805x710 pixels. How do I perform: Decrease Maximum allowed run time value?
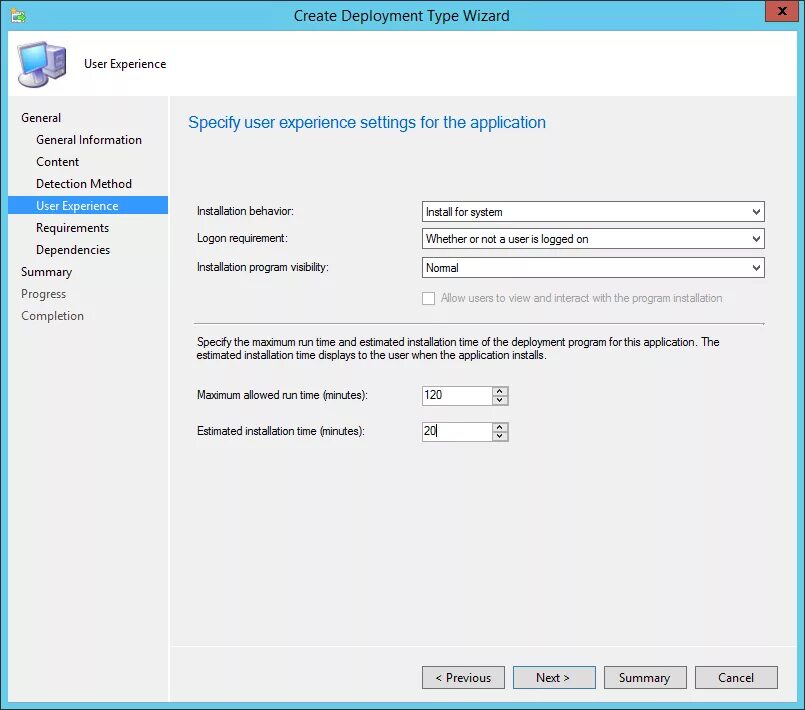click(500, 400)
